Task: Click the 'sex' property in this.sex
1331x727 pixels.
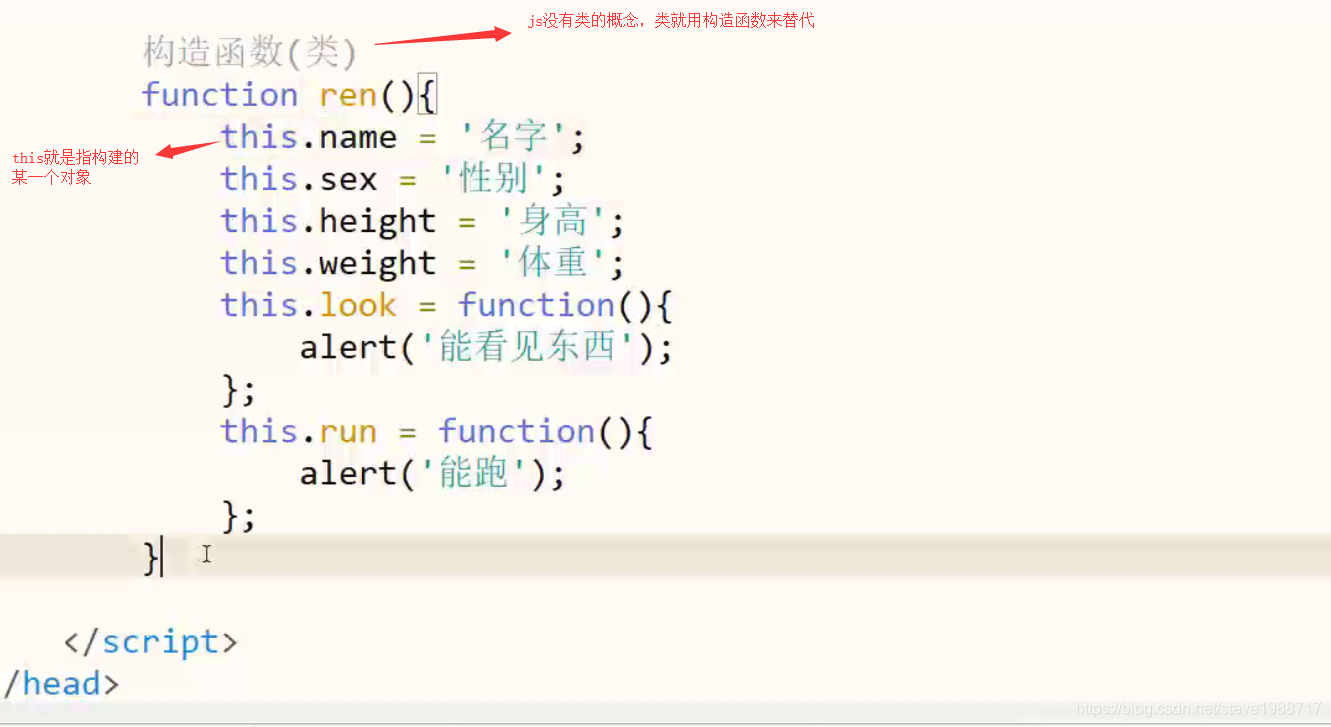Action: pyautogui.click(x=348, y=180)
